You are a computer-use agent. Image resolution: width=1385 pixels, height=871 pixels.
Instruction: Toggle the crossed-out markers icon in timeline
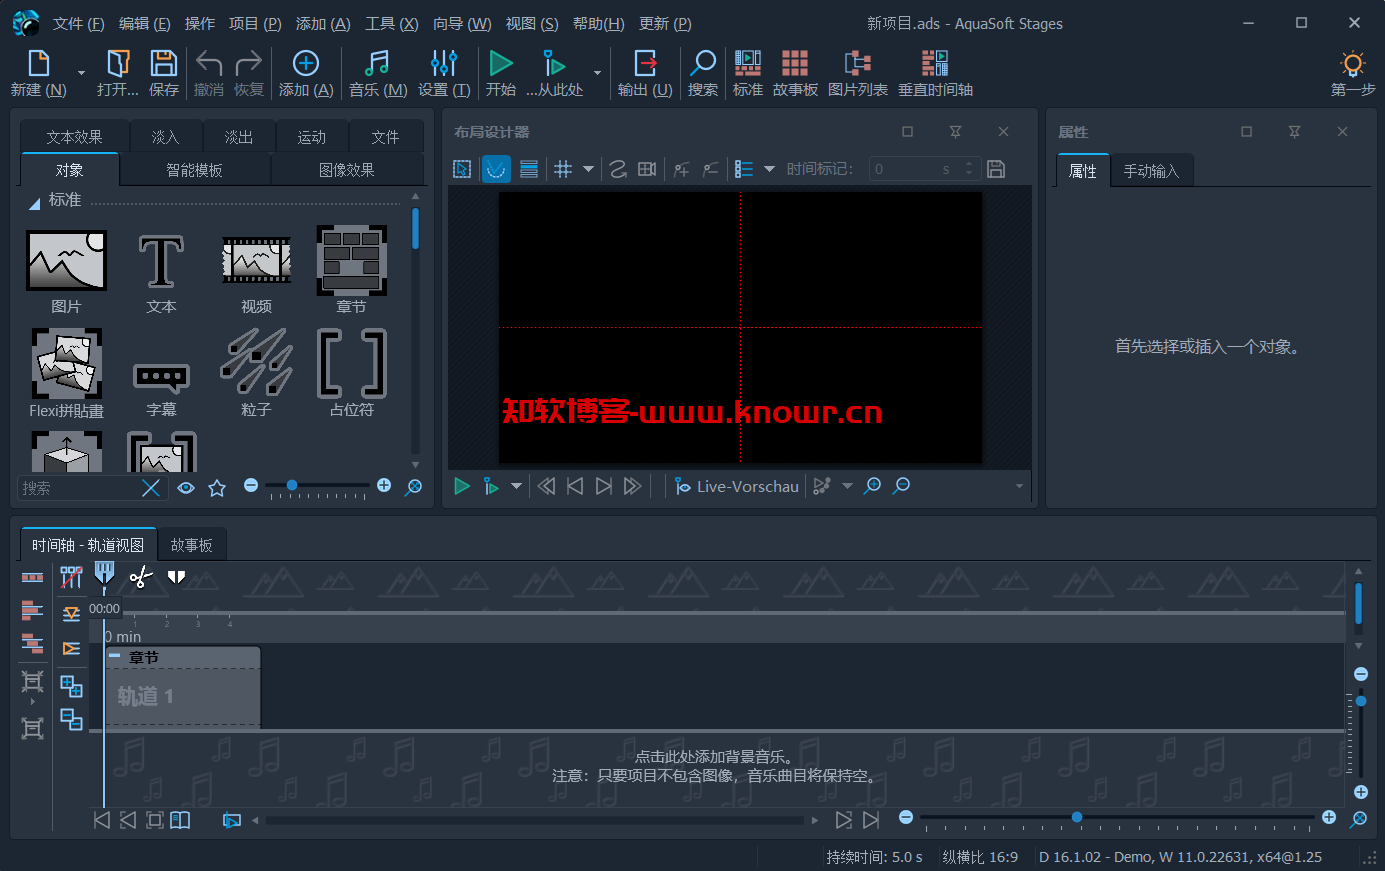[x=71, y=577]
